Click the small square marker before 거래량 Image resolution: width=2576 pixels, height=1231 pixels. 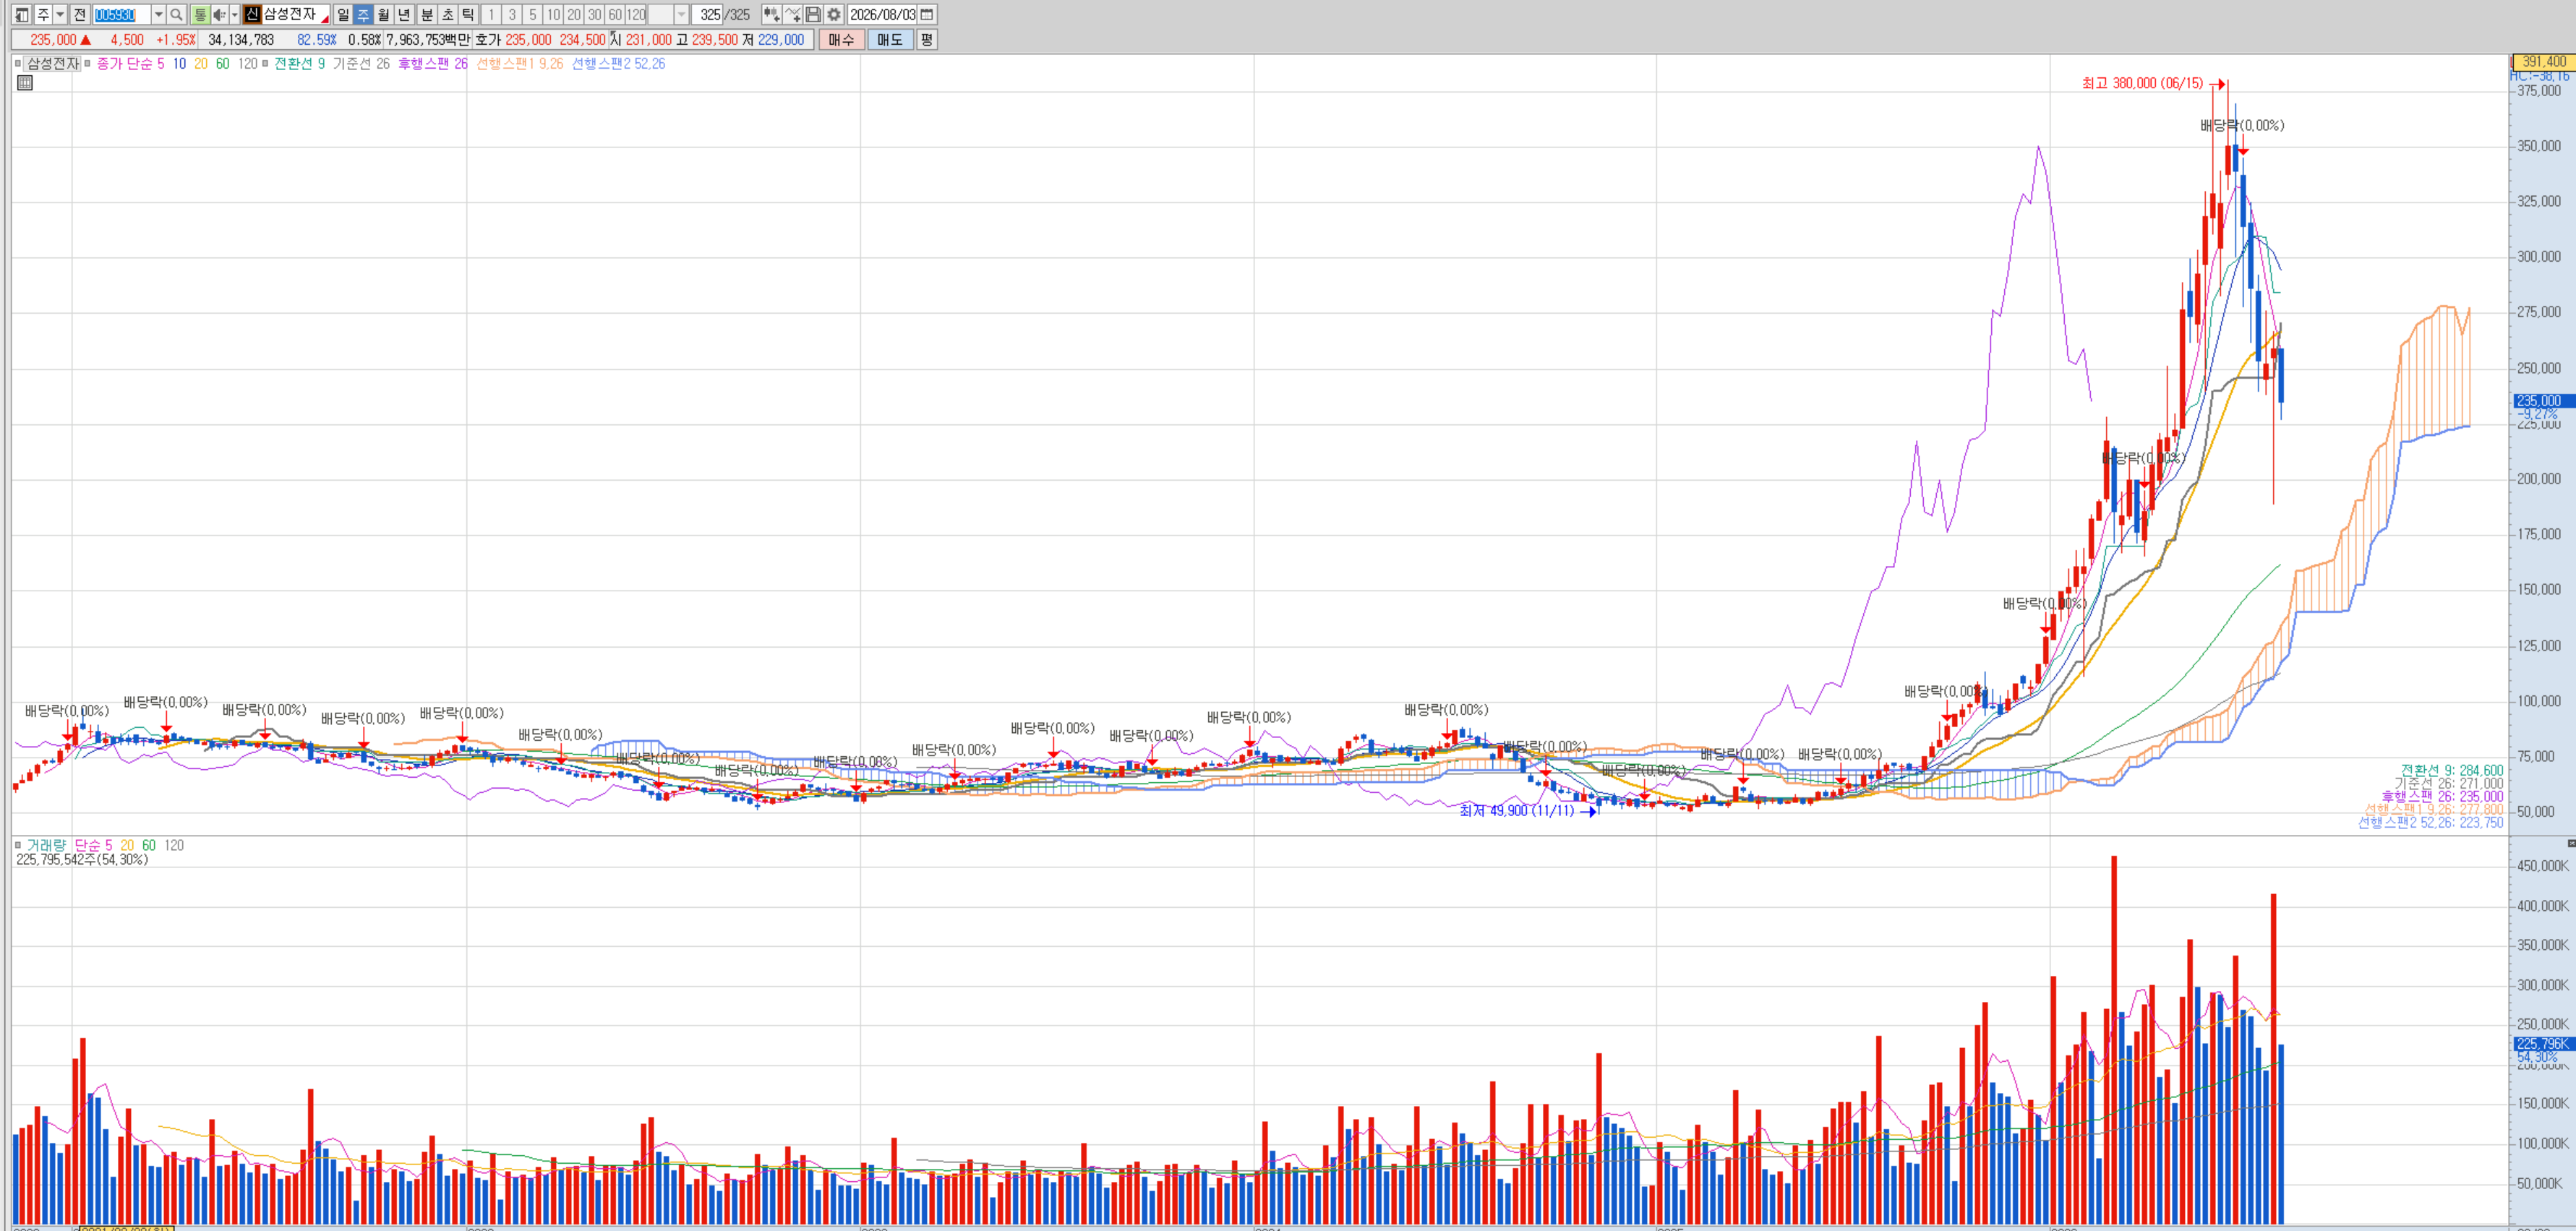click(x=18, y=845)
